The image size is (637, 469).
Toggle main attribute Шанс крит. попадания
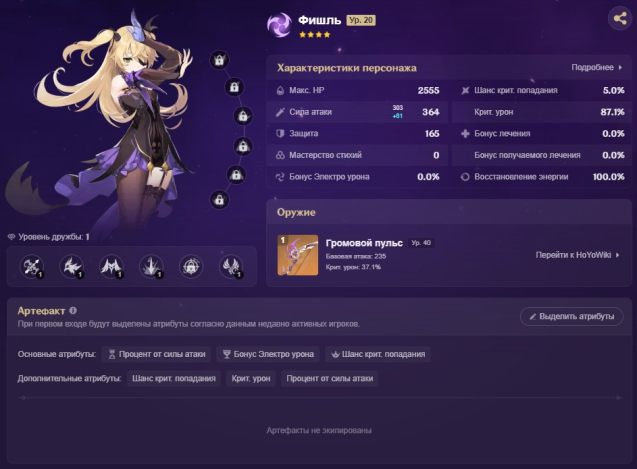378,354
